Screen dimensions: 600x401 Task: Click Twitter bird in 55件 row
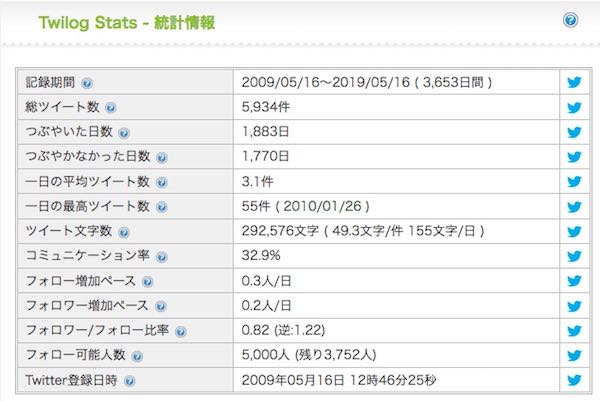pos(574,207)
